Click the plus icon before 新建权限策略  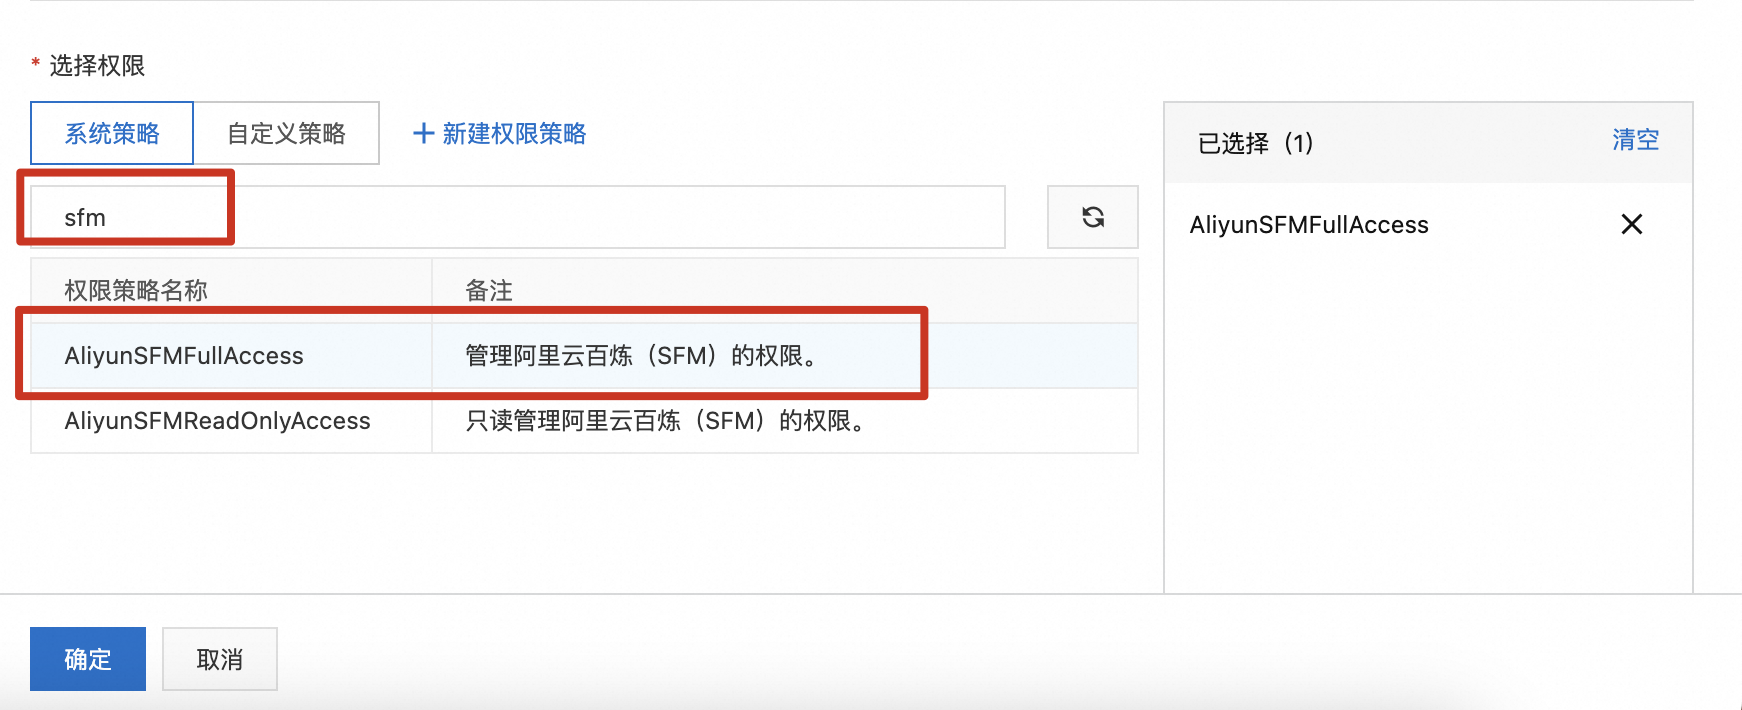click(x=423, y=133)
